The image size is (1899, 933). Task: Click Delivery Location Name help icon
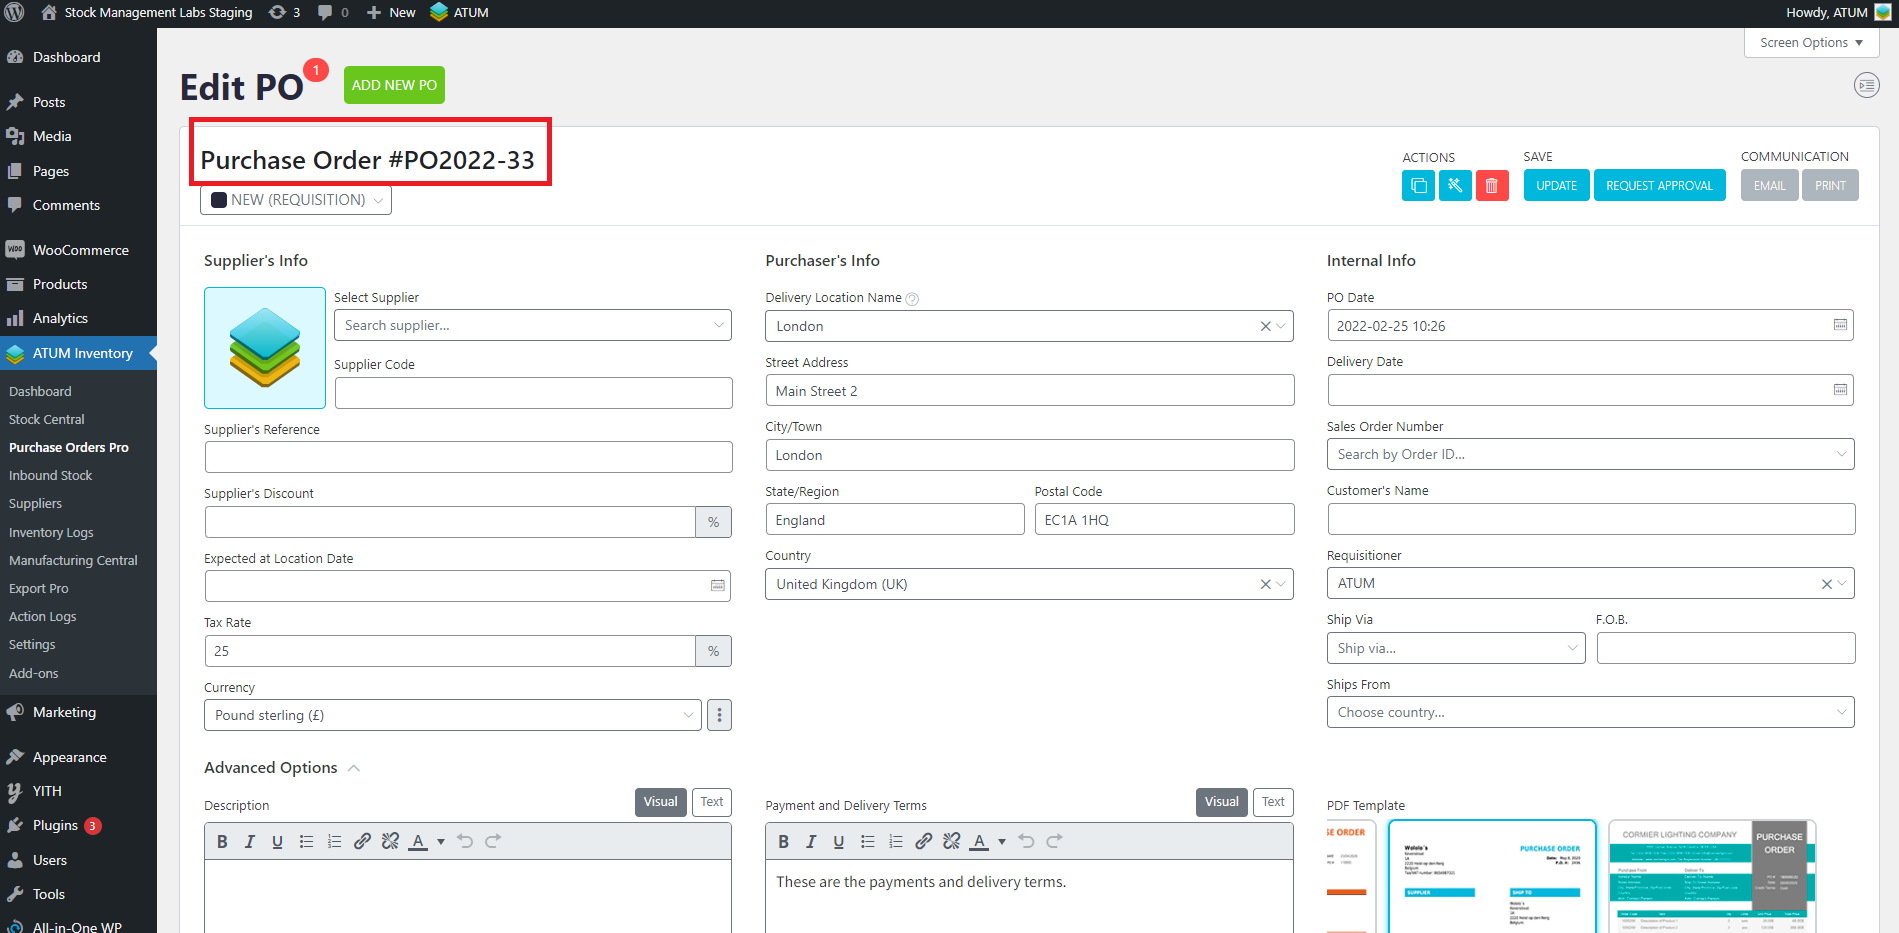[x=912, y=299]
